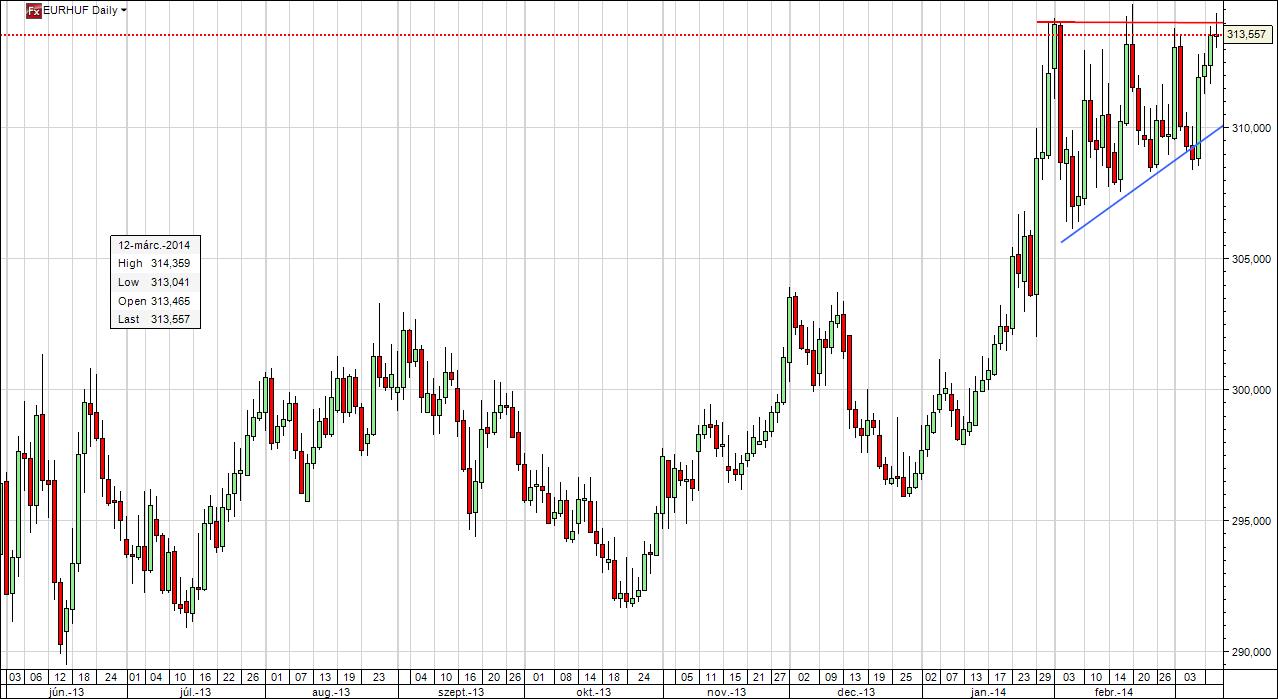
Task: Click the 290,000 price axis label
Action: [1252, 652]
